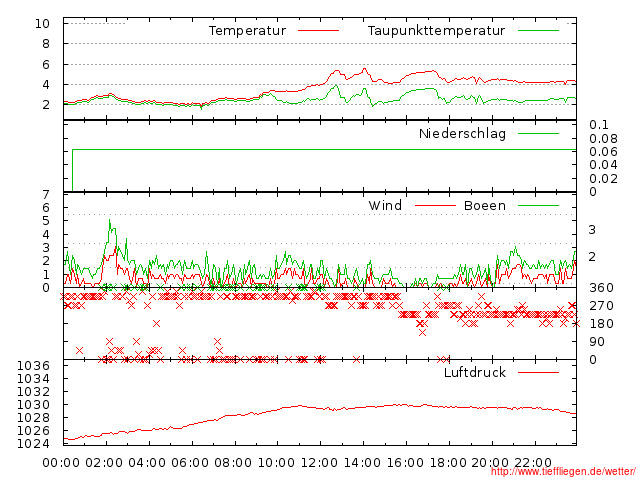Image resolution: width=640 pixels, height=480 pixels.
Task: Click the Boeen legend label
Action: pyautogui.click(x=485, y=205)
